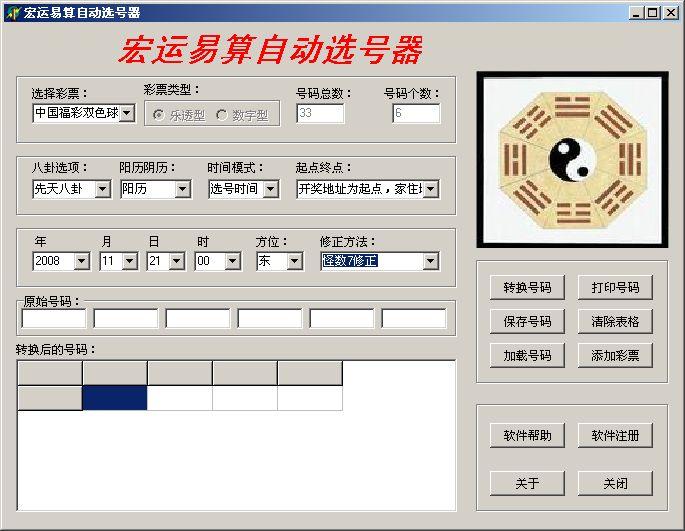
Task: Click the fifth 原始号码 input box
Action: (342, 318)
